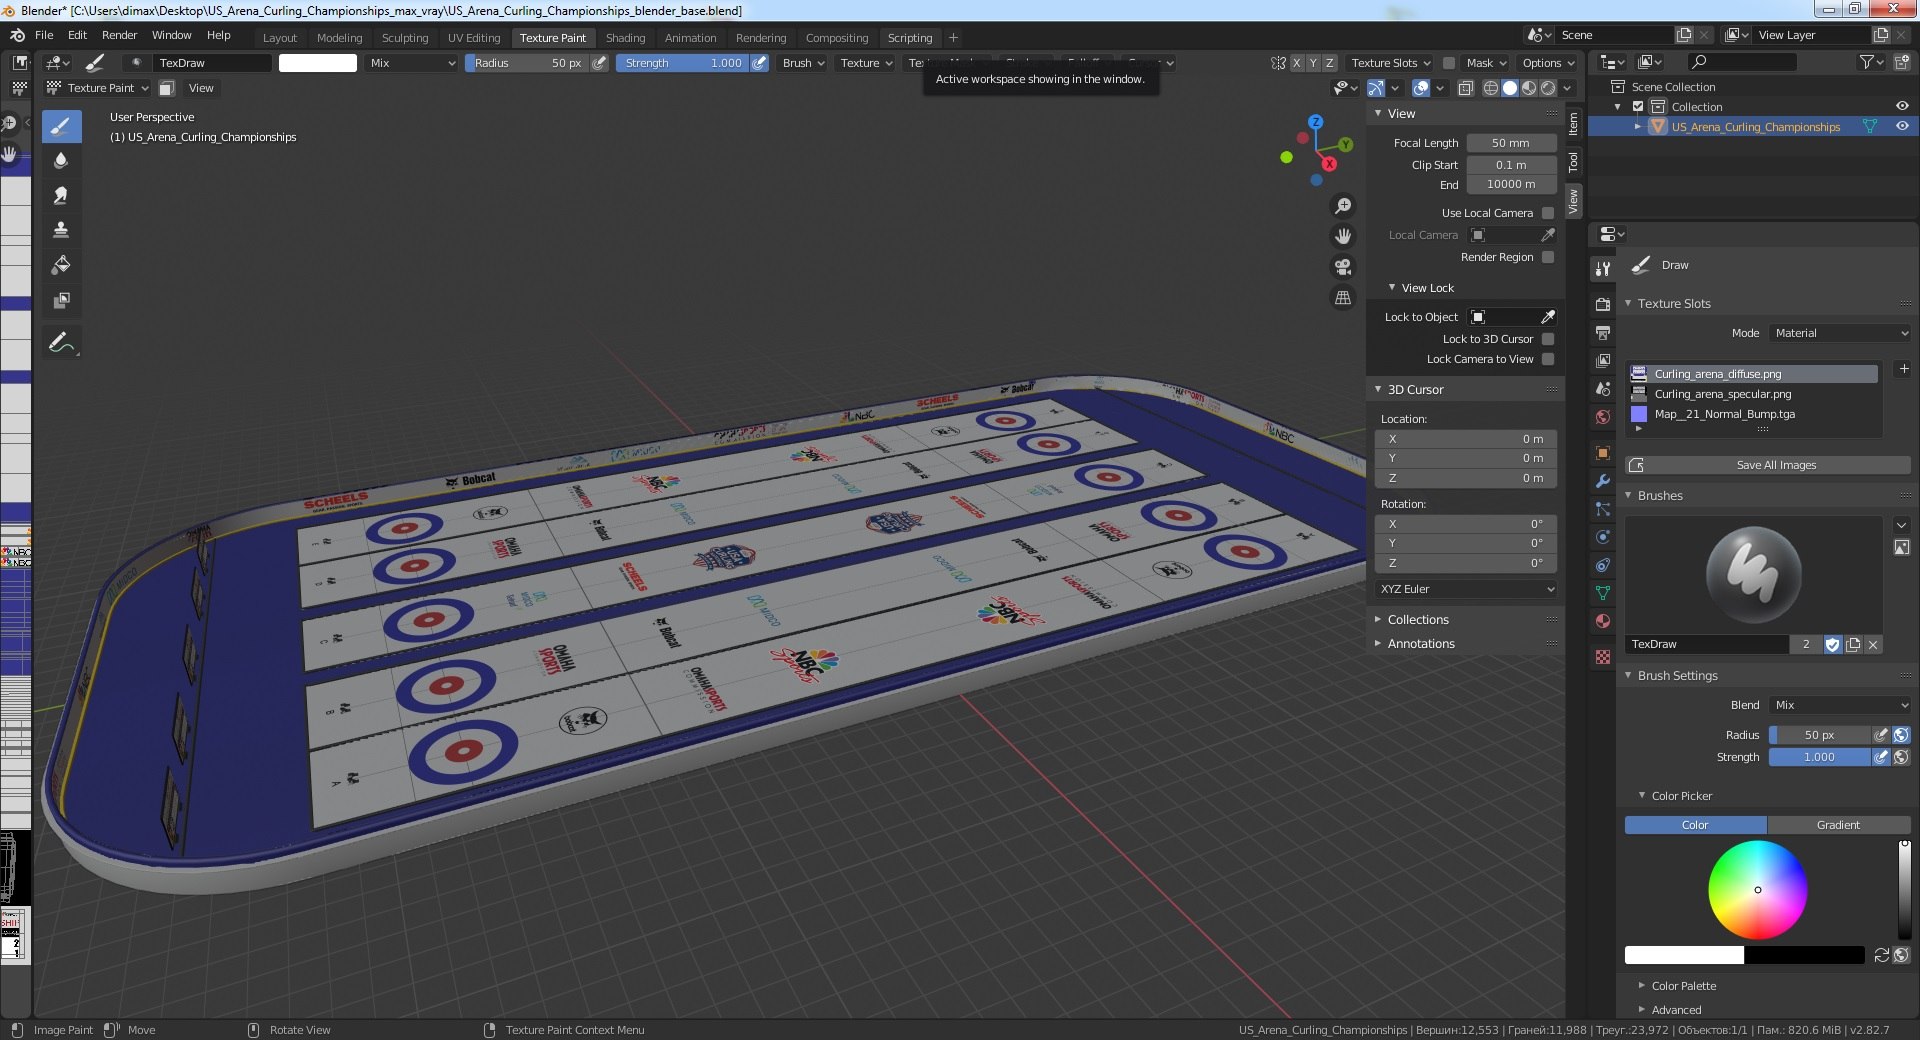Open the Object Data properties tab
Screen dimensions: 1920x1040
point(1603,593)
